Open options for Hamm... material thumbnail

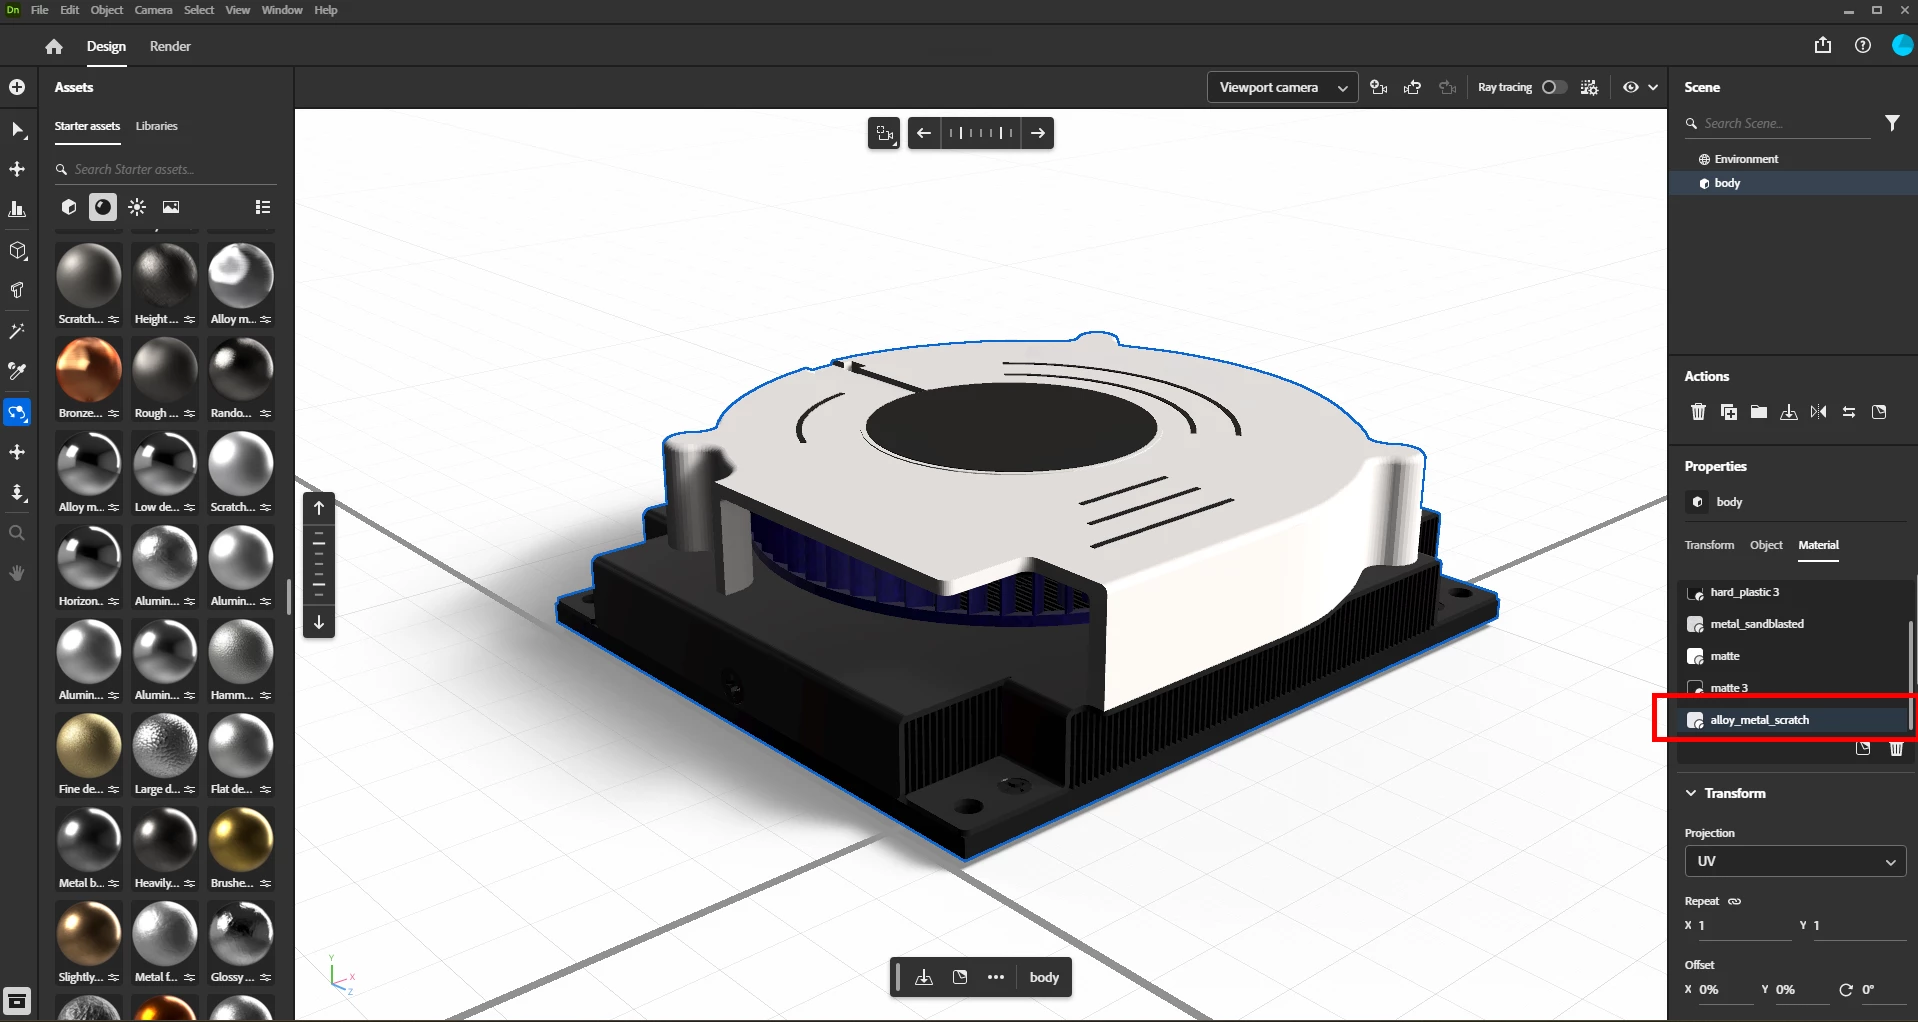point(265,695)
